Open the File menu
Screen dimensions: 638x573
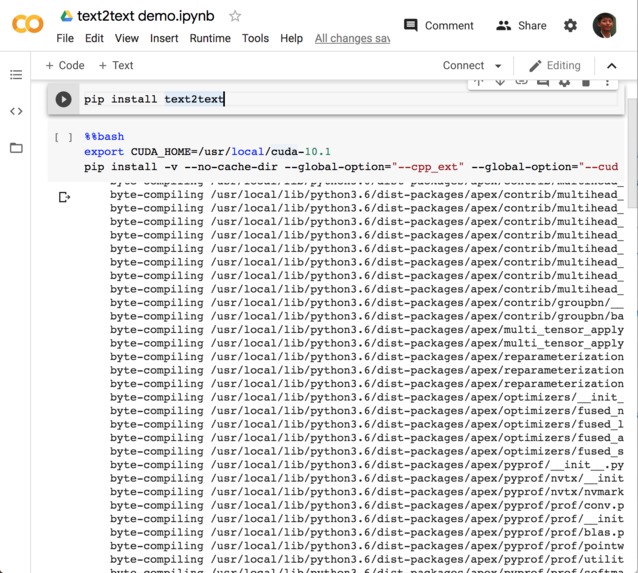(65, 38)
